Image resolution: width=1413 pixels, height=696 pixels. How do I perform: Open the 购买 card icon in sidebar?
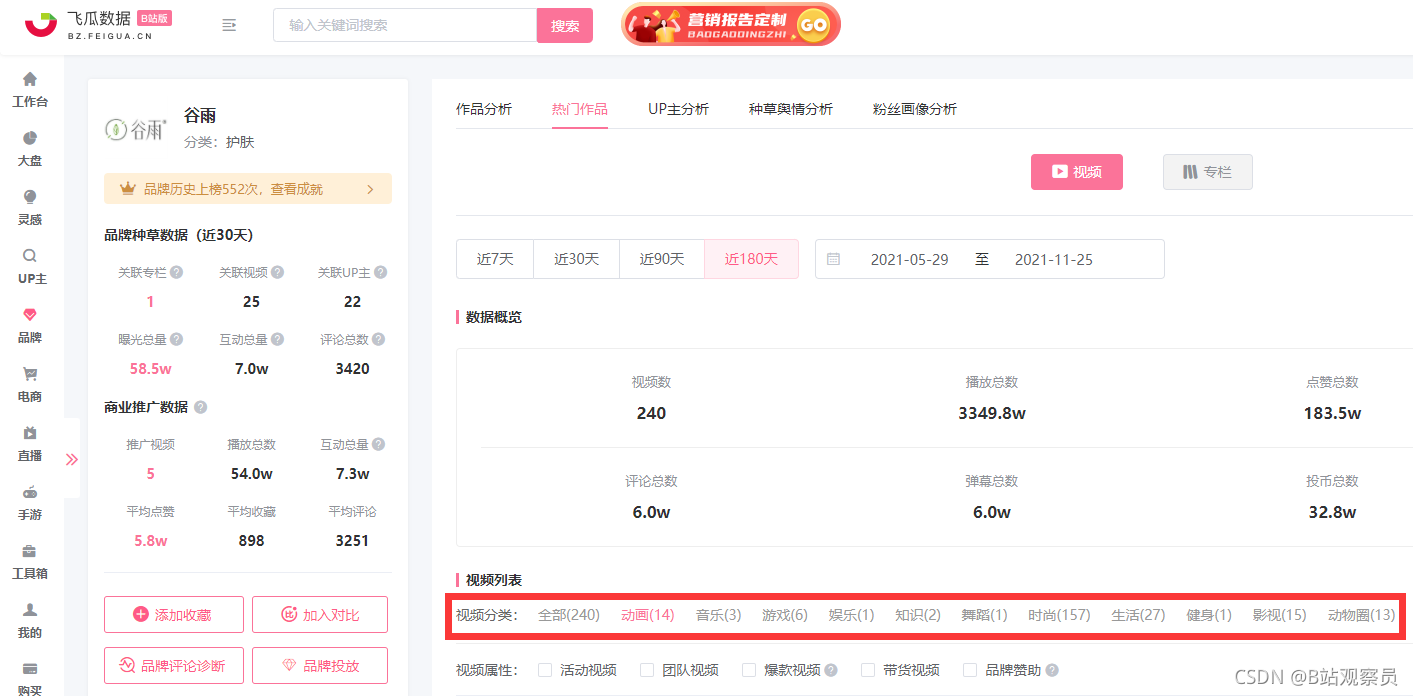pos(30,668)
